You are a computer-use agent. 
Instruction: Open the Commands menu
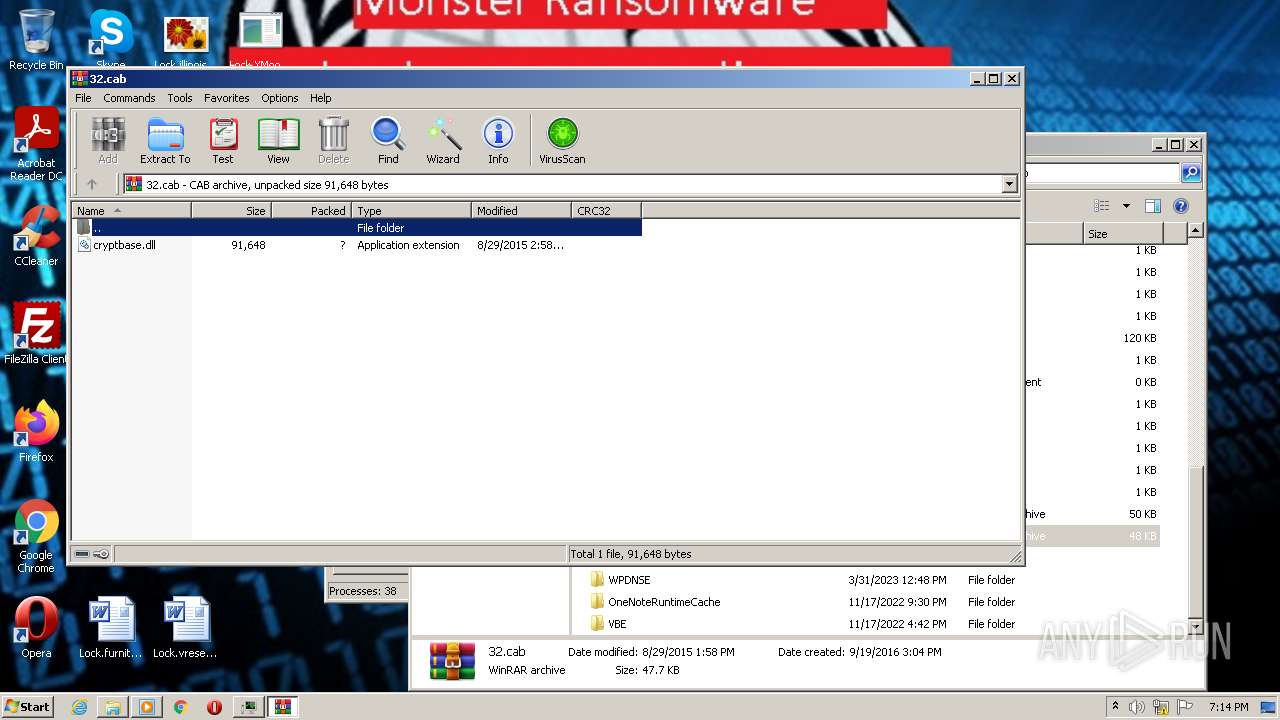pyautogui.click(x=129, y=98)
